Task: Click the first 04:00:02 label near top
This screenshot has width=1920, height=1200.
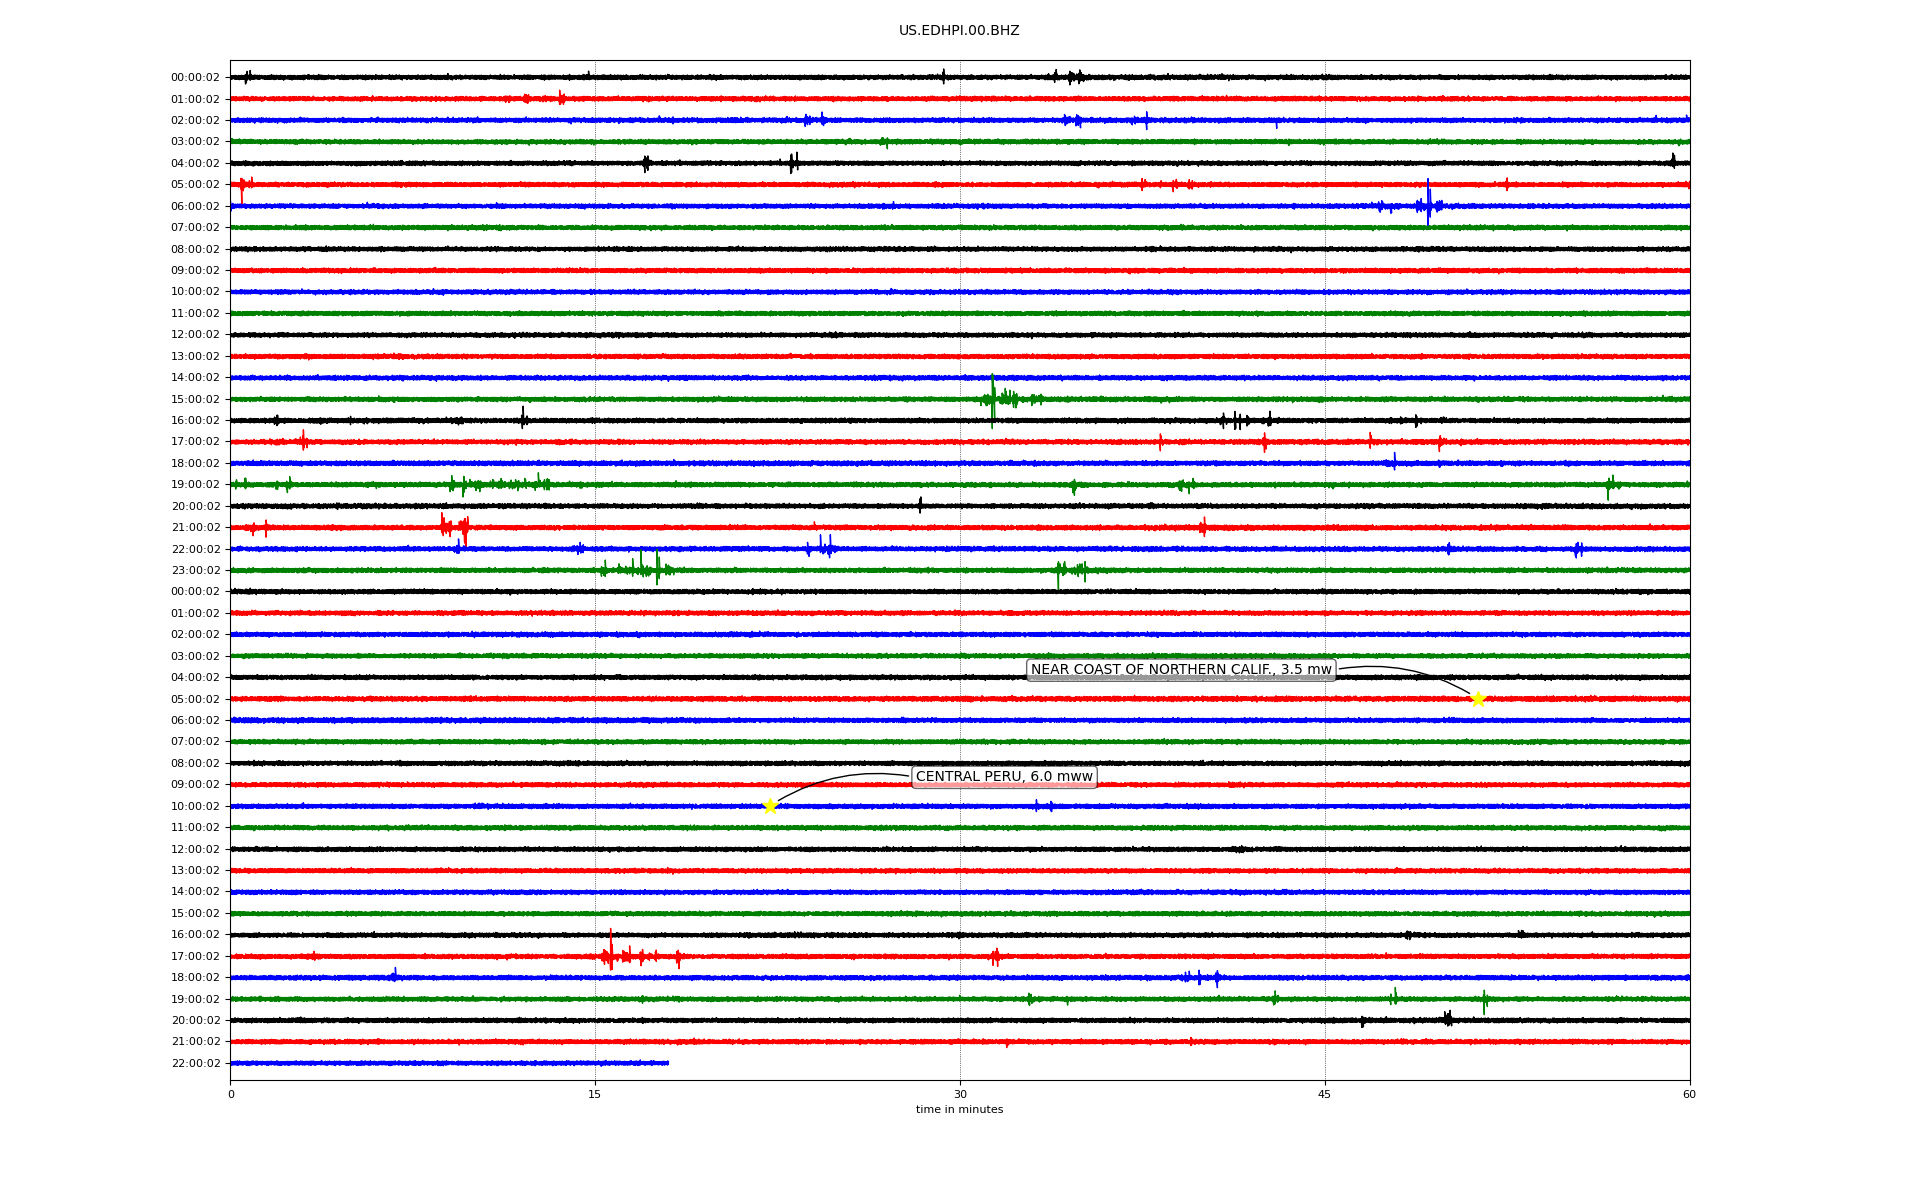Action: click(195, 163)
